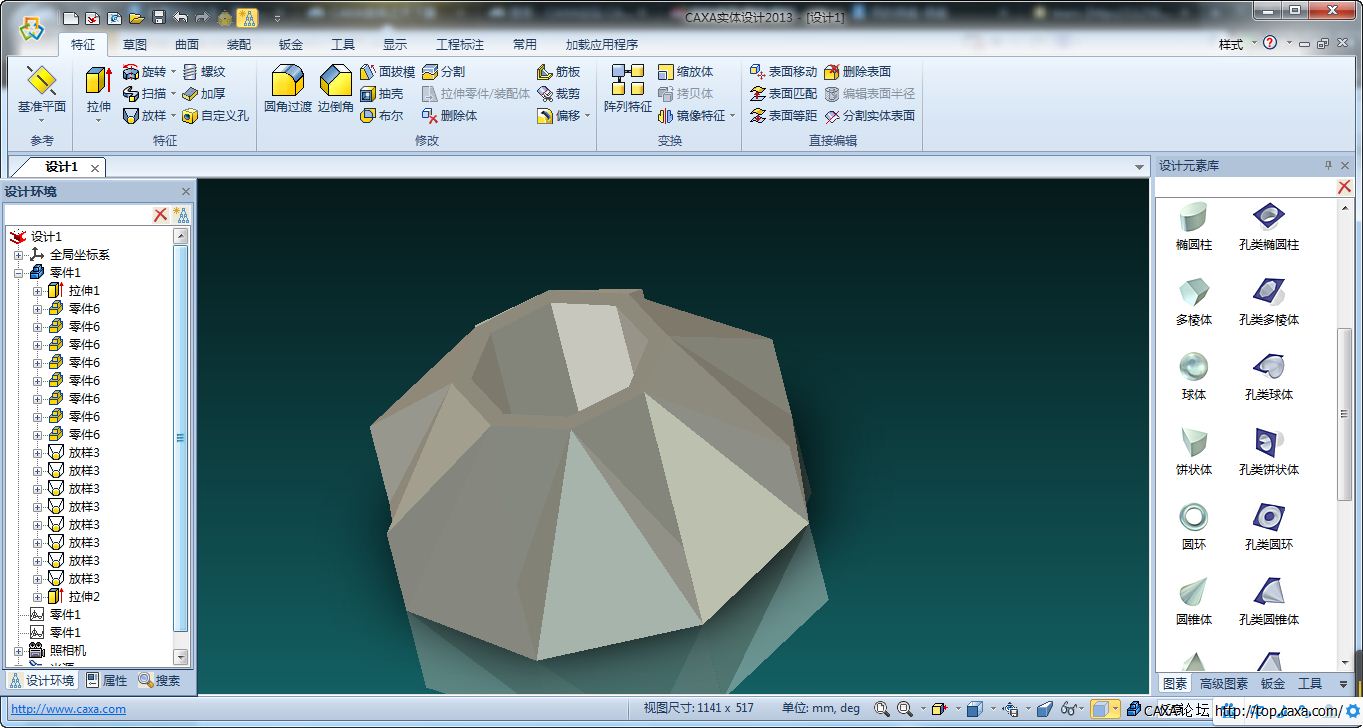Viewport: 1363px width, 728px height.
Task: Switch to the 曲面 ribbon tab
Action: (187, 45)
